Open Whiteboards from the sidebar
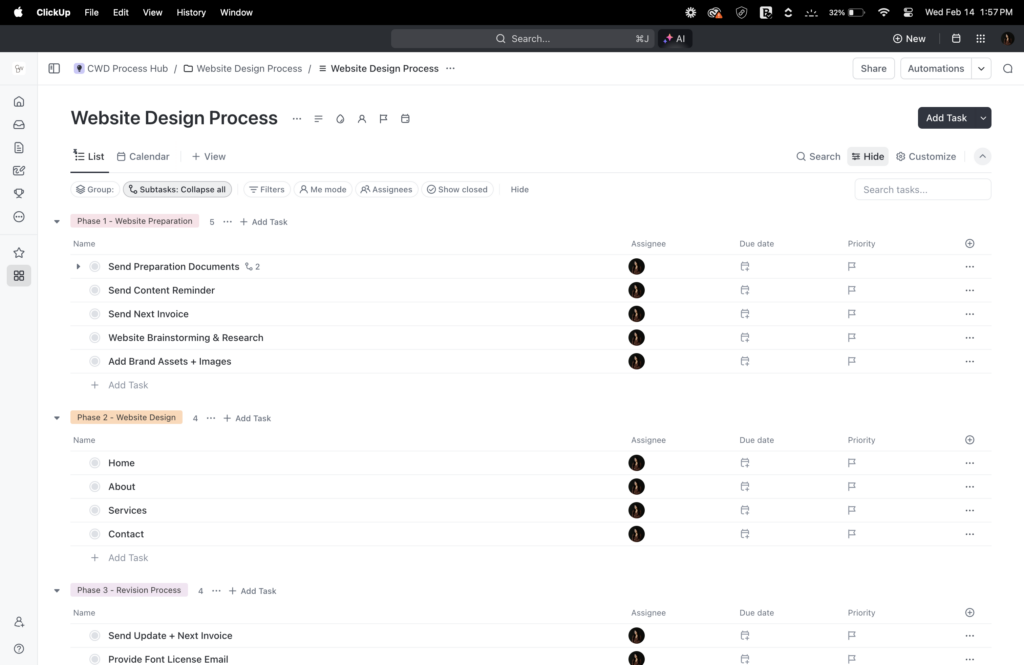Viewport: 1024px width, 665px height. coord(18,170)
